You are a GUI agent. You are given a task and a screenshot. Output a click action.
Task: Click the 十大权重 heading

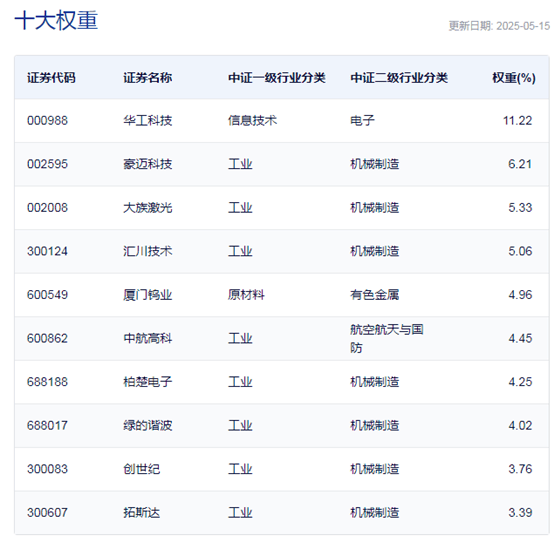[56, 20]
